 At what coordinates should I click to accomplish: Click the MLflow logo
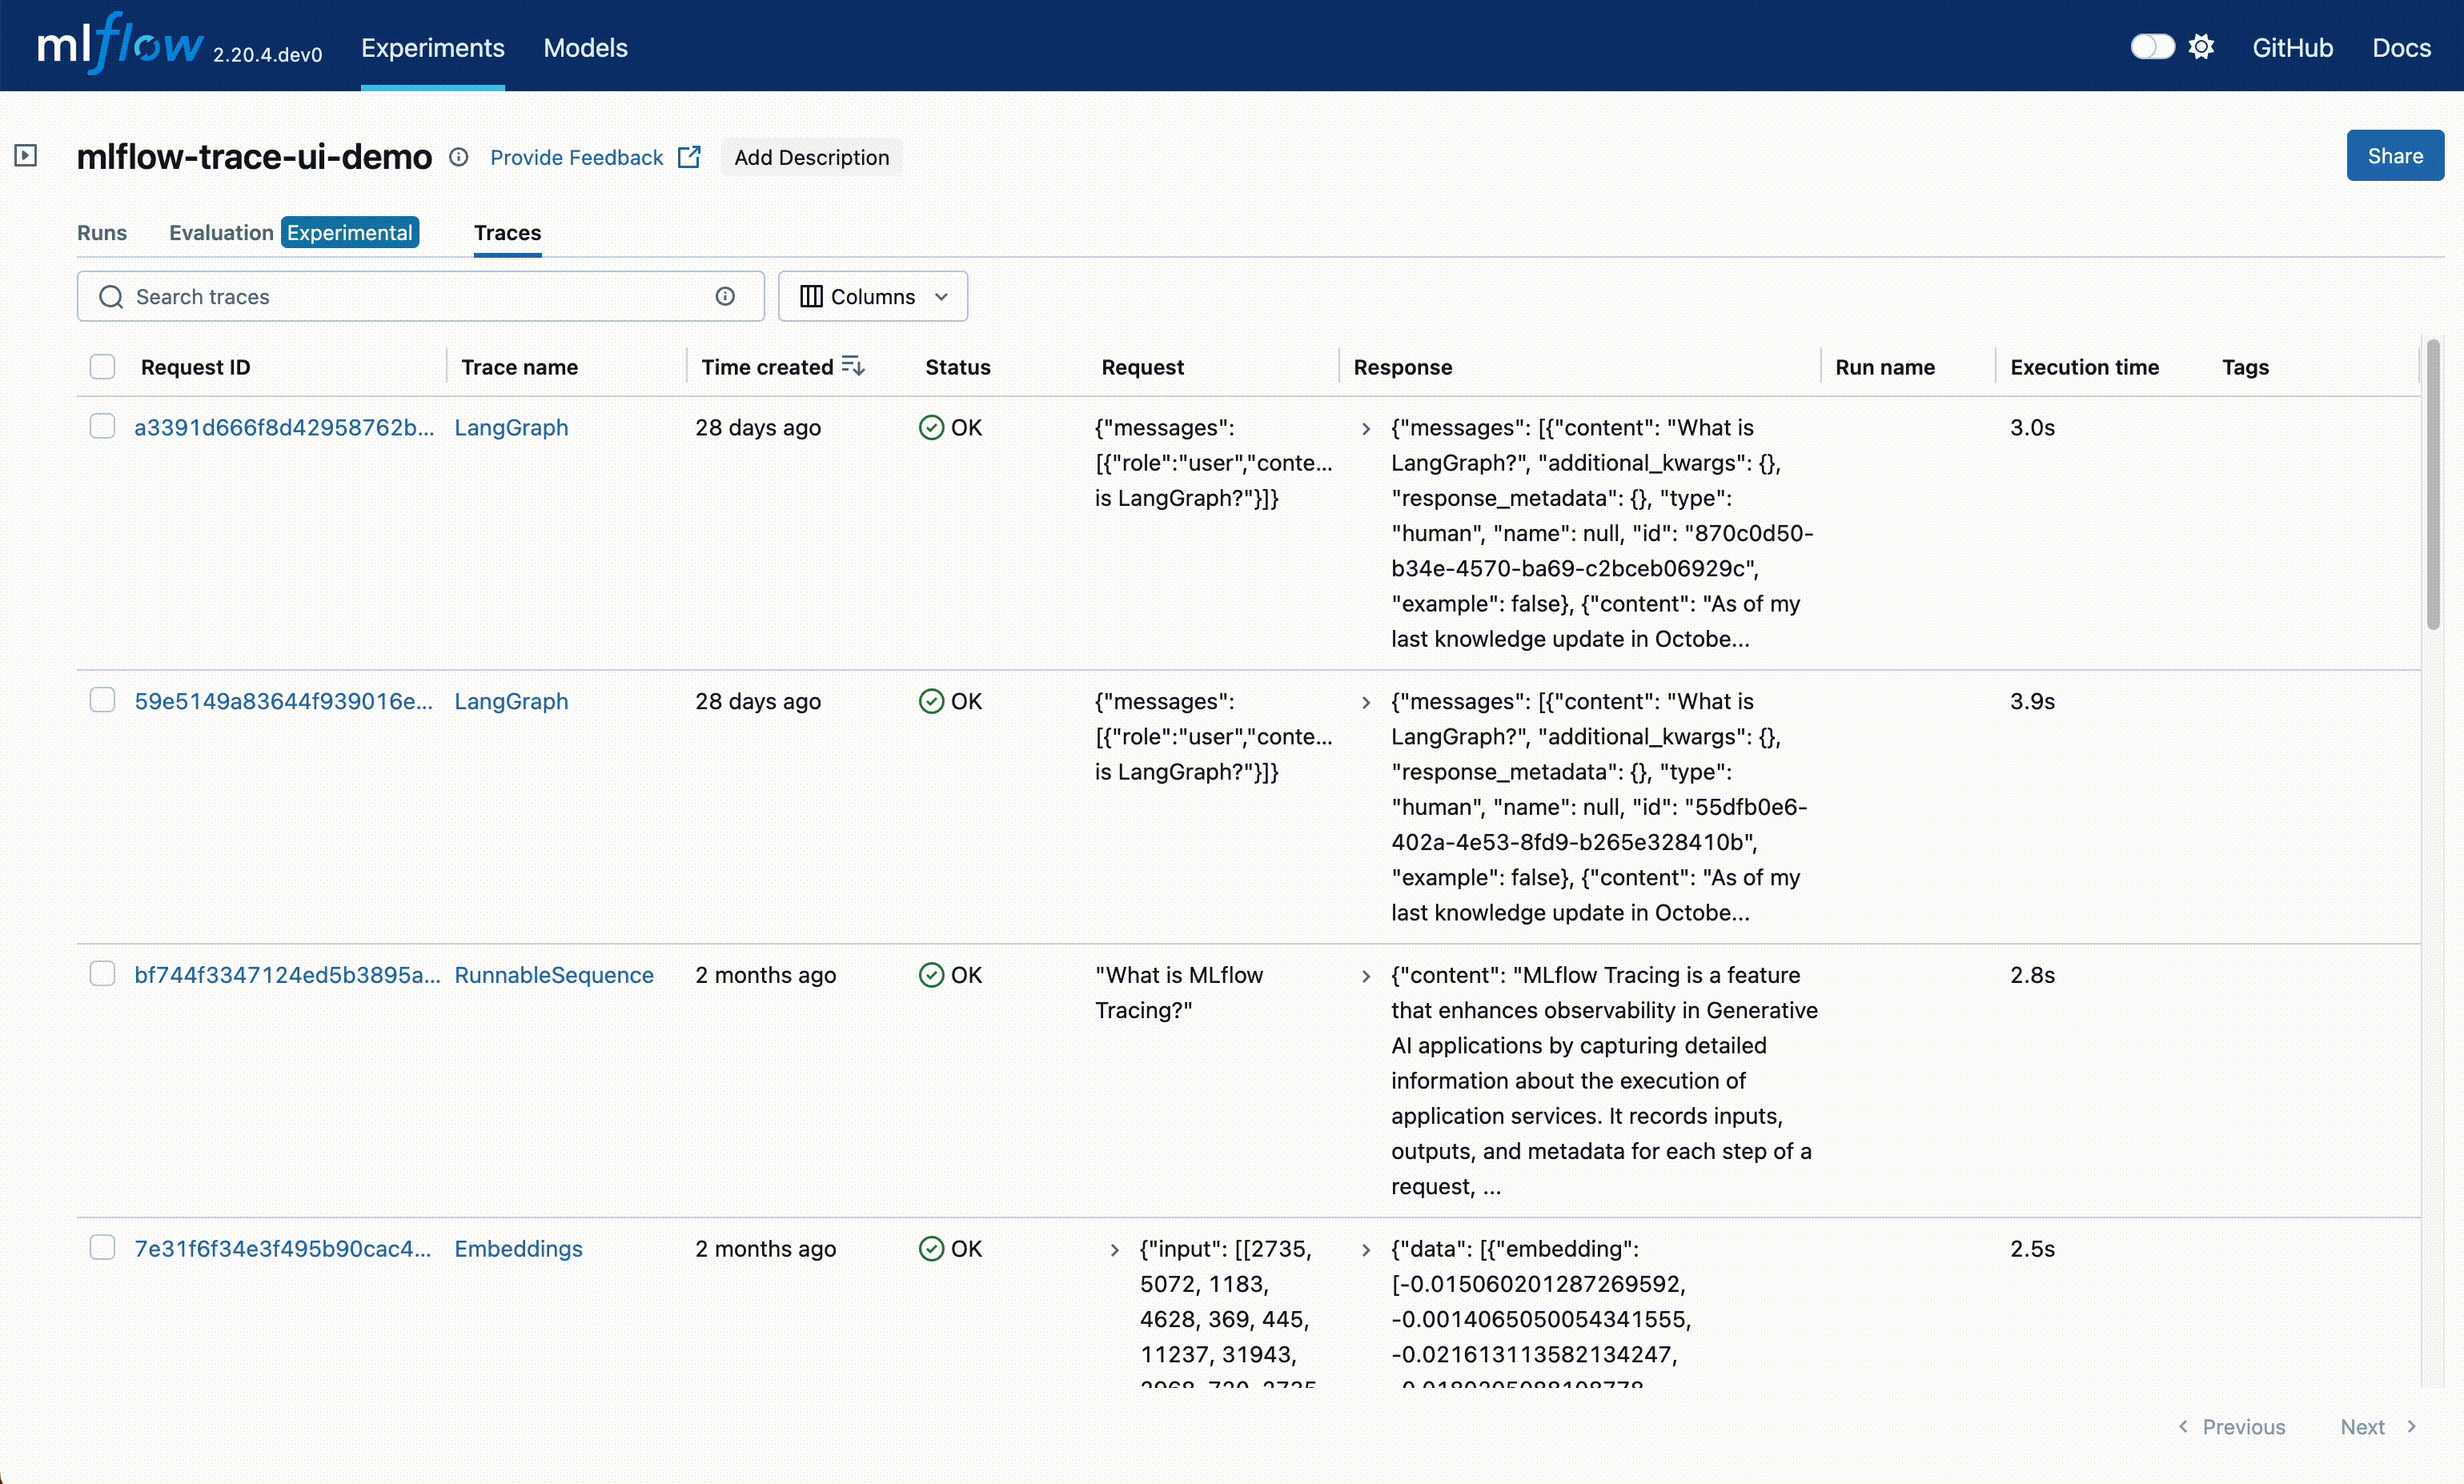click(120, 45)
